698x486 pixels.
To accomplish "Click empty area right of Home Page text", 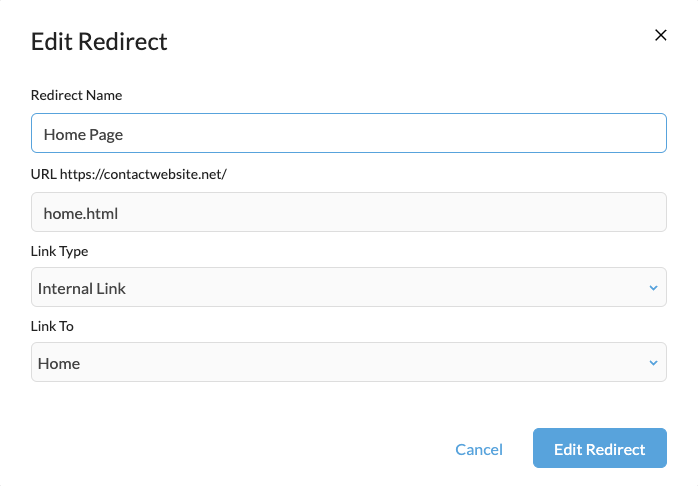I will [x=400, y=133].
